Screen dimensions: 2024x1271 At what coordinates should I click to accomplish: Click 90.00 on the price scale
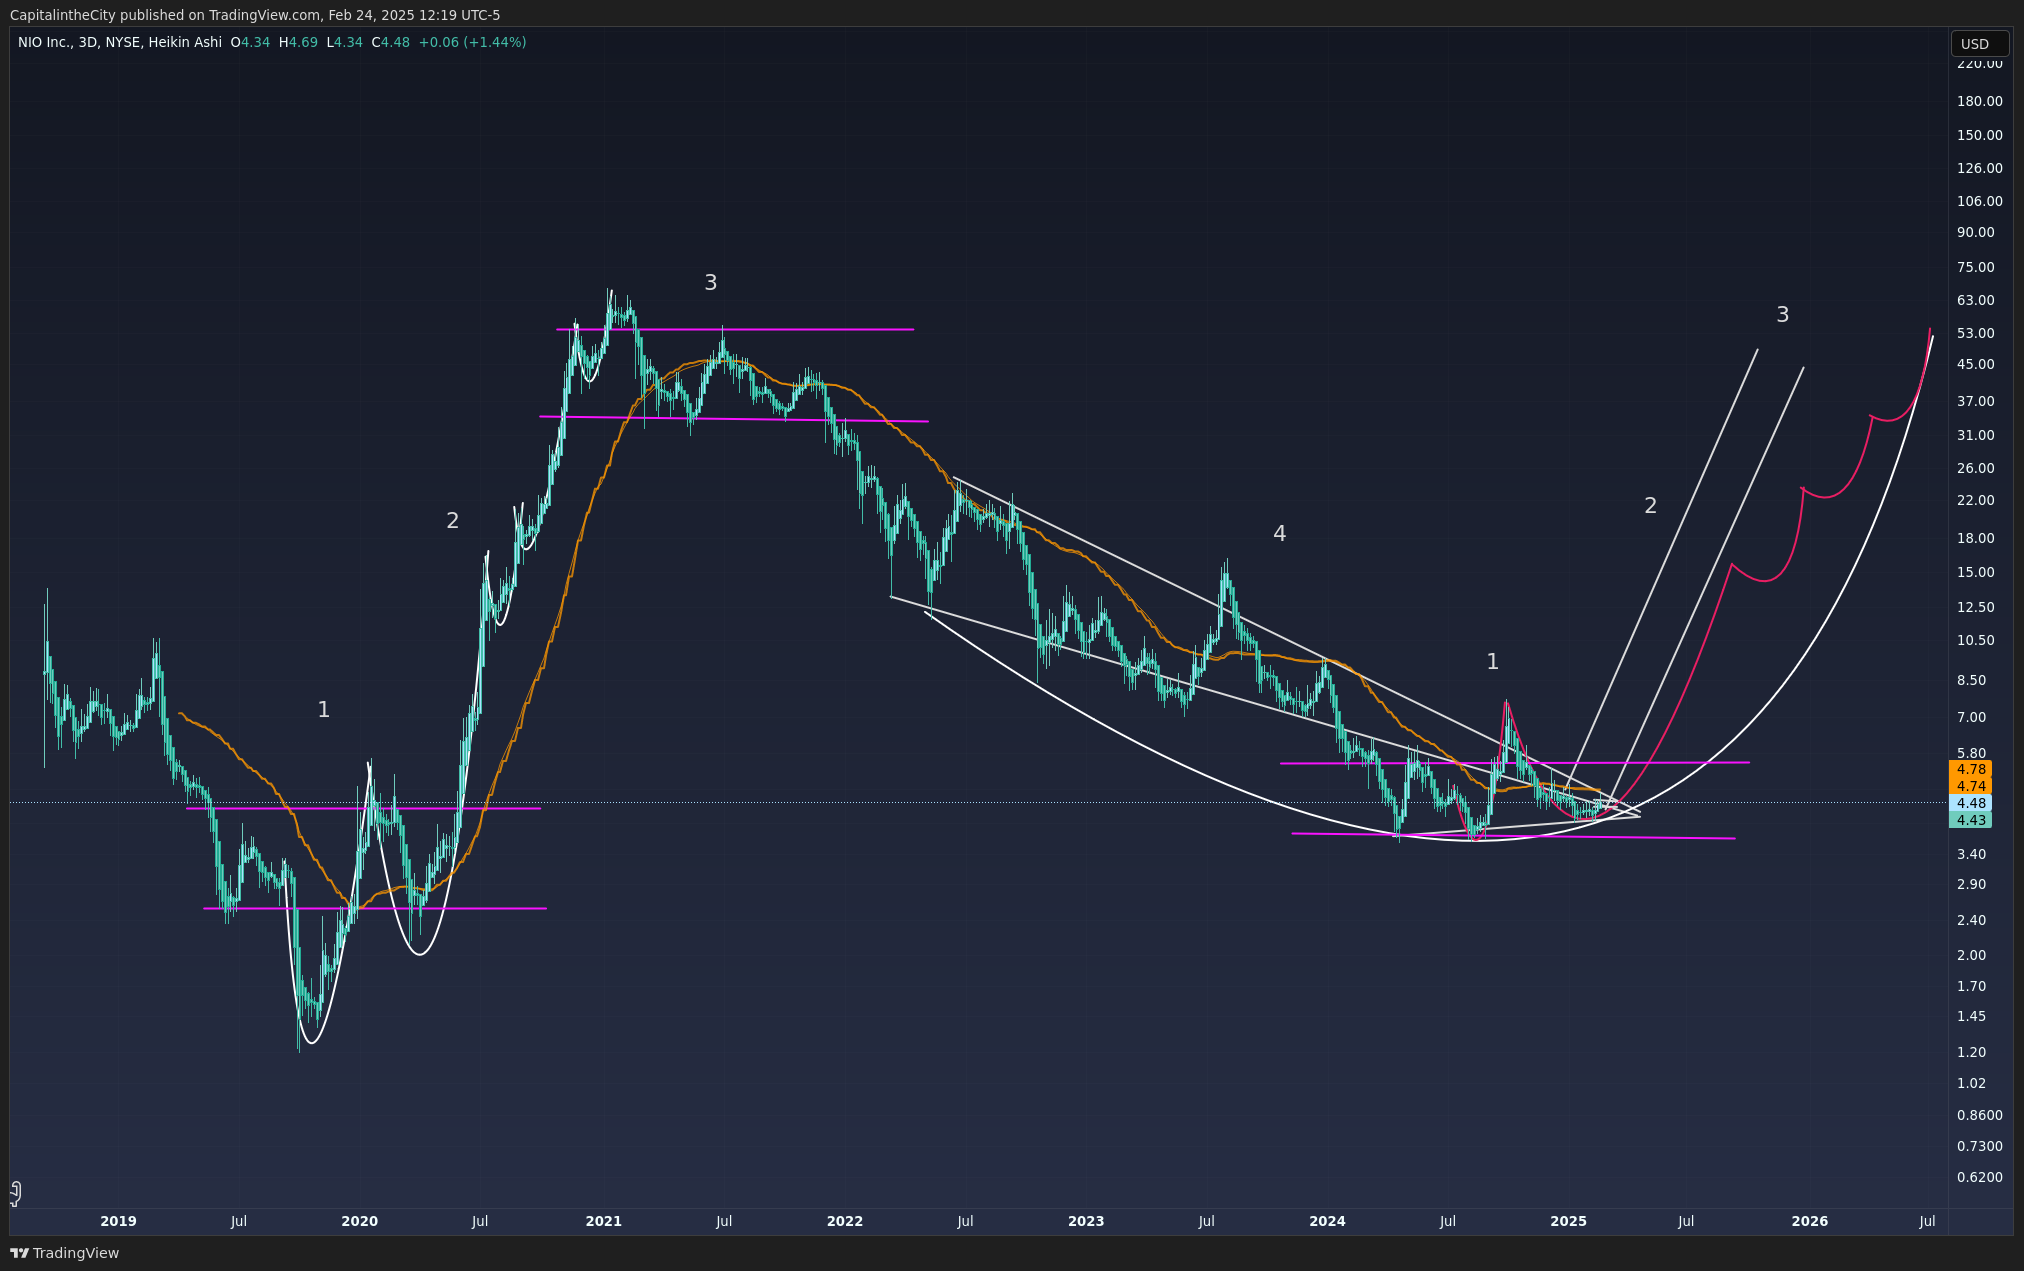pyautogui.click(x=1975, y=232)
